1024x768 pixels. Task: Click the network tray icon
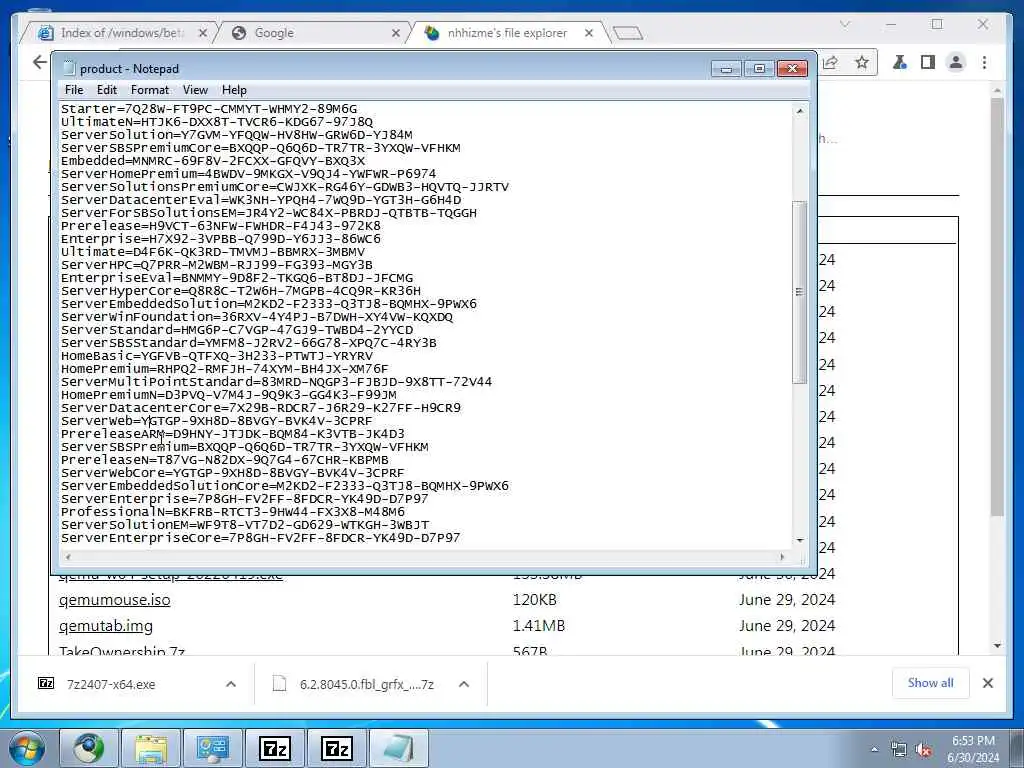tap(899, 750)
